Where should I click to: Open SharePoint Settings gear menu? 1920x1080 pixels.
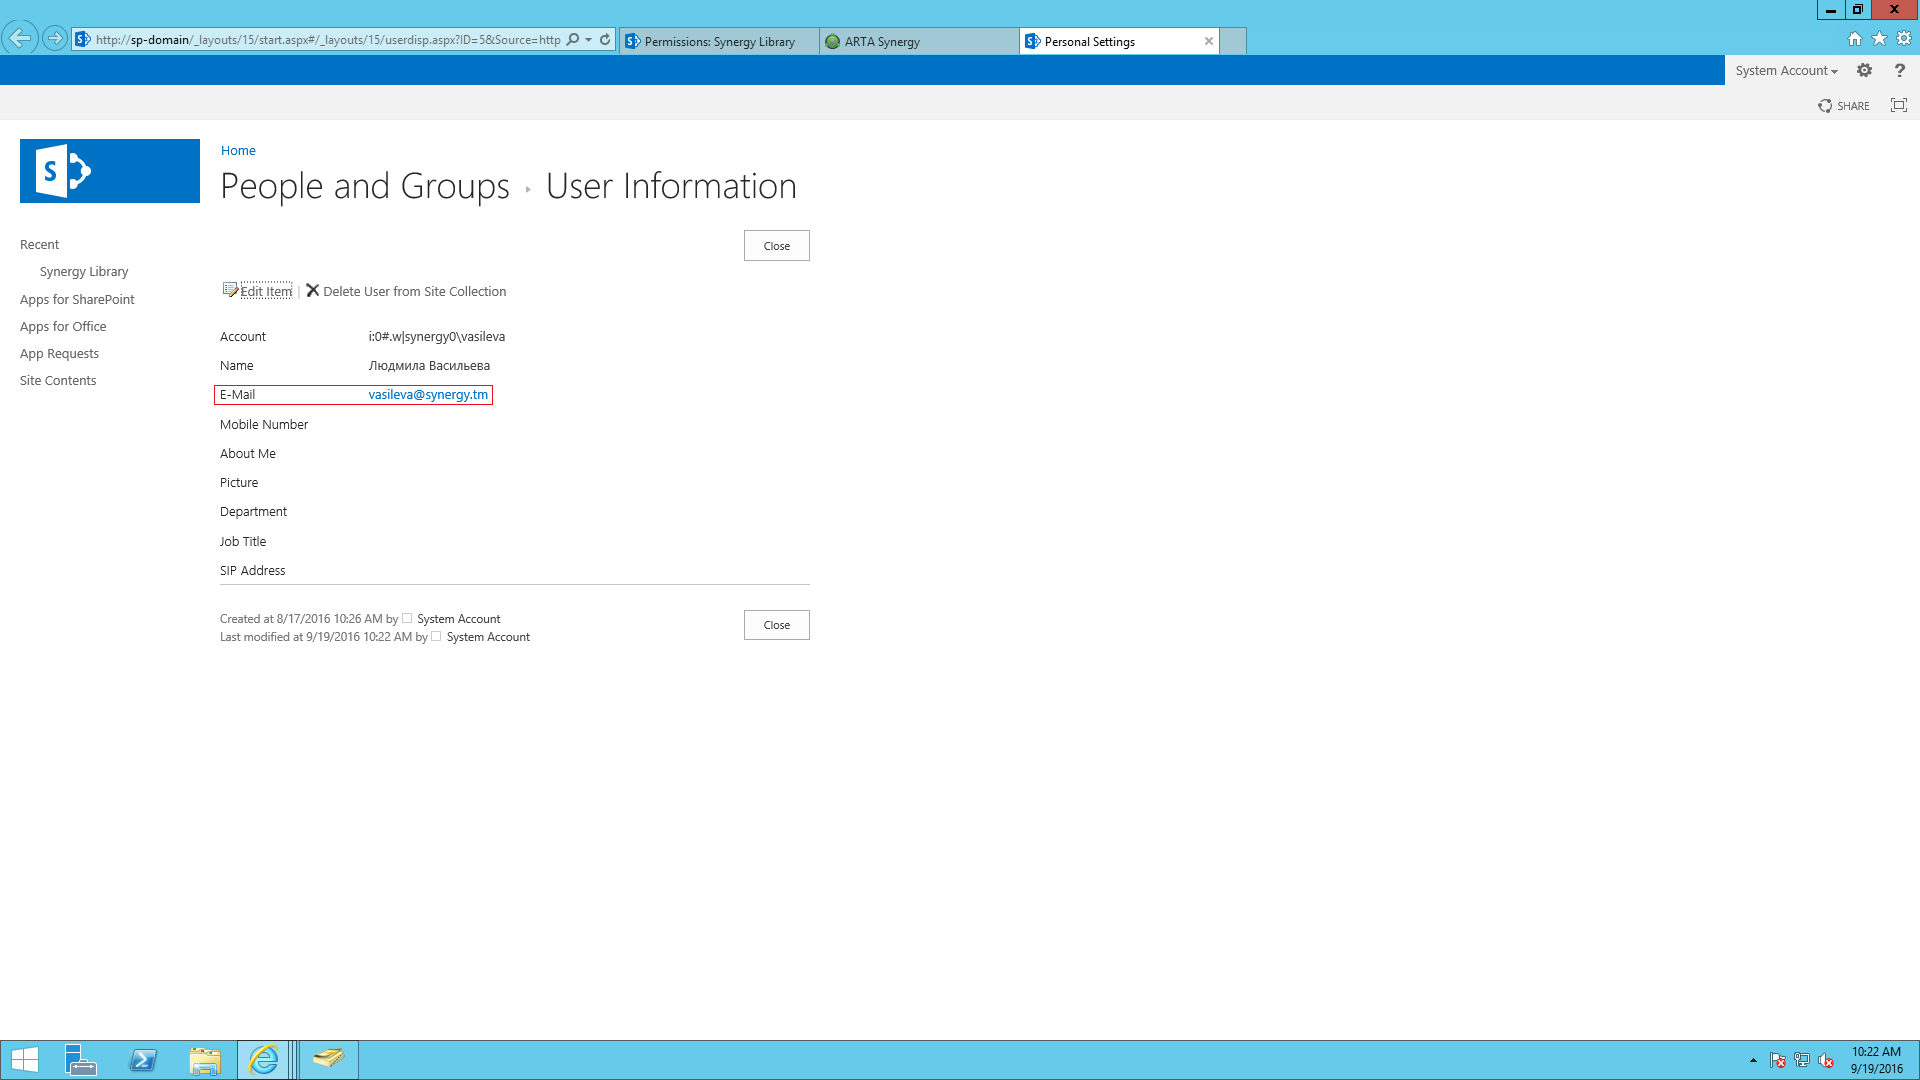pyautogui.click(x=1865, y=70)
